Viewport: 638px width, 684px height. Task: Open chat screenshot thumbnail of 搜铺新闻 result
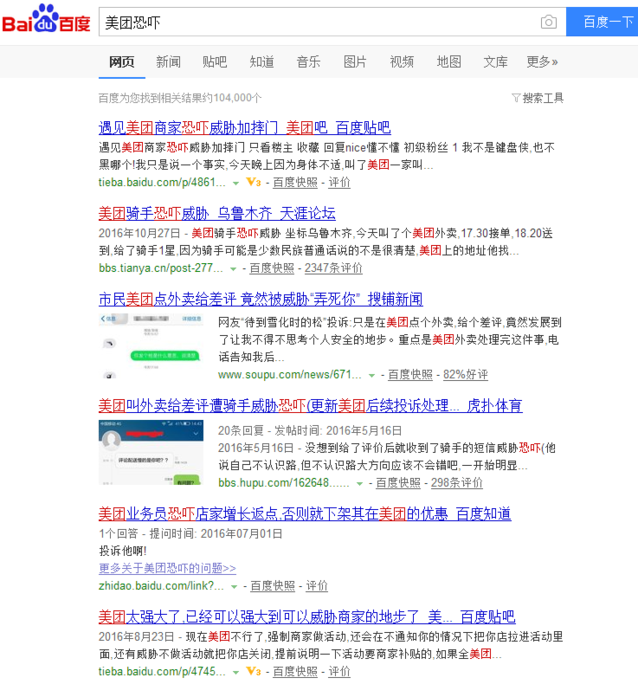pyautogui.click(x=151, y=346)
